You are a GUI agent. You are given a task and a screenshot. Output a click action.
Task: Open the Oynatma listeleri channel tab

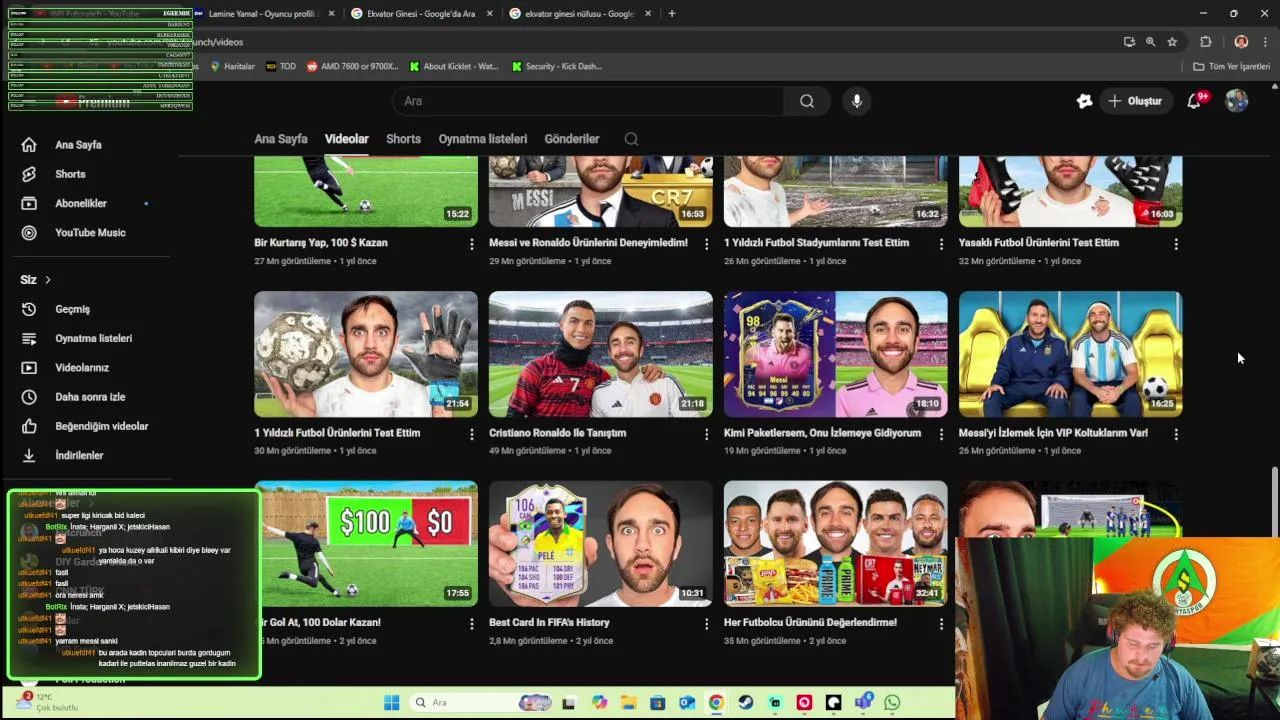pyautogui.click(x=482, y=139)
